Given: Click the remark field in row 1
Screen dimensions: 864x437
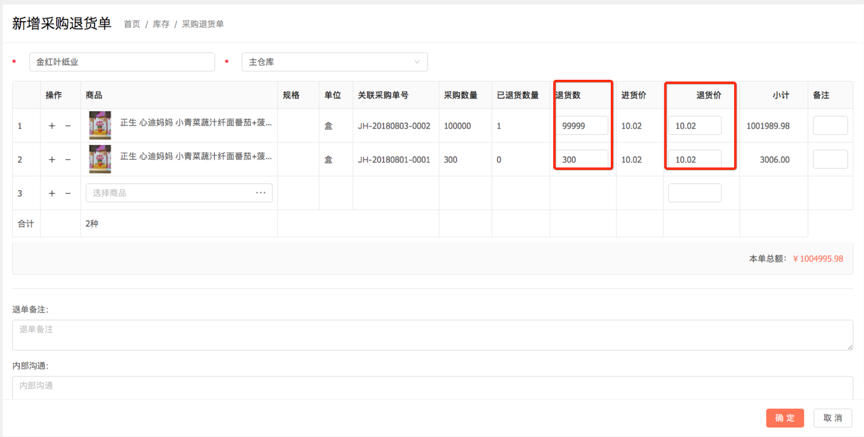Looking at the screenshot, I should point(830,126).
